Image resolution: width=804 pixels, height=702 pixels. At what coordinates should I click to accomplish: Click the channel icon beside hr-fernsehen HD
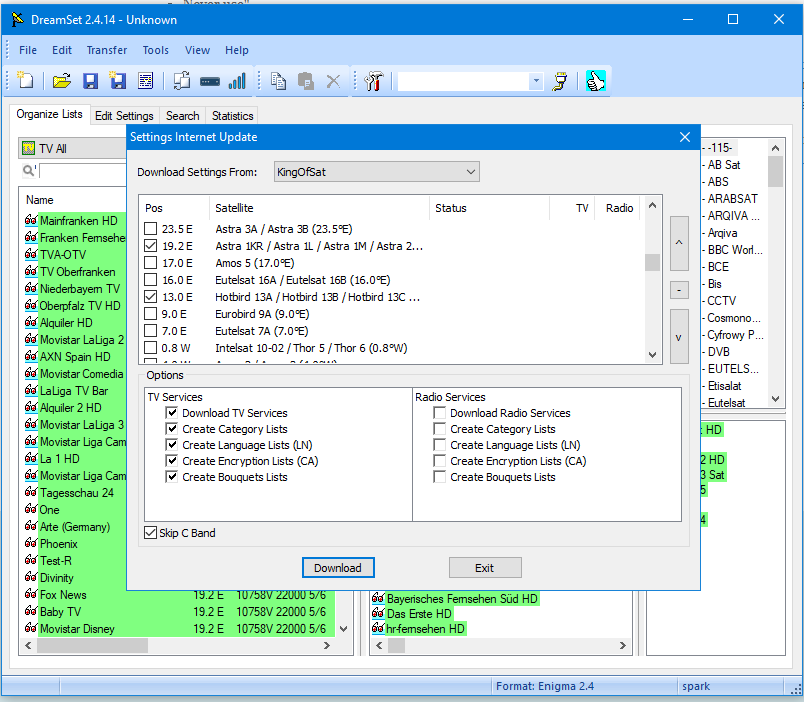(x=378, y=628)
